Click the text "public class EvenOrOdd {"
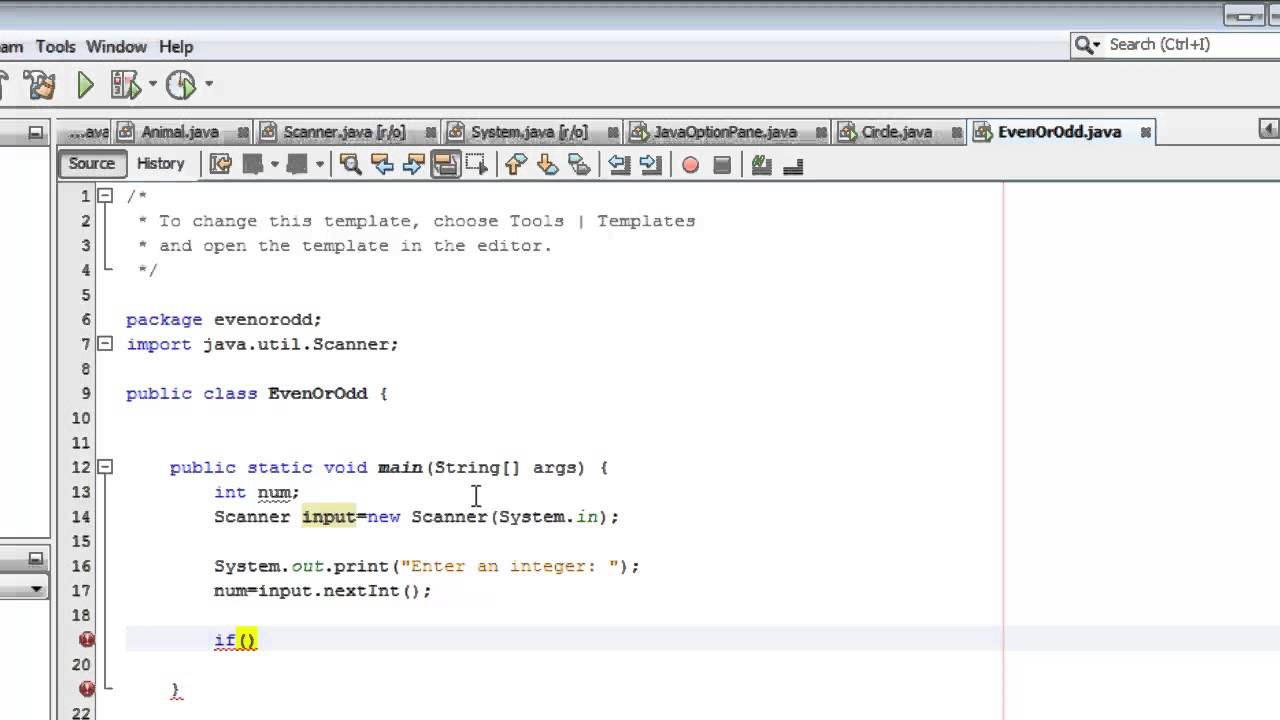The height and width of the screenshot is (720, 1280). [257, 394]
